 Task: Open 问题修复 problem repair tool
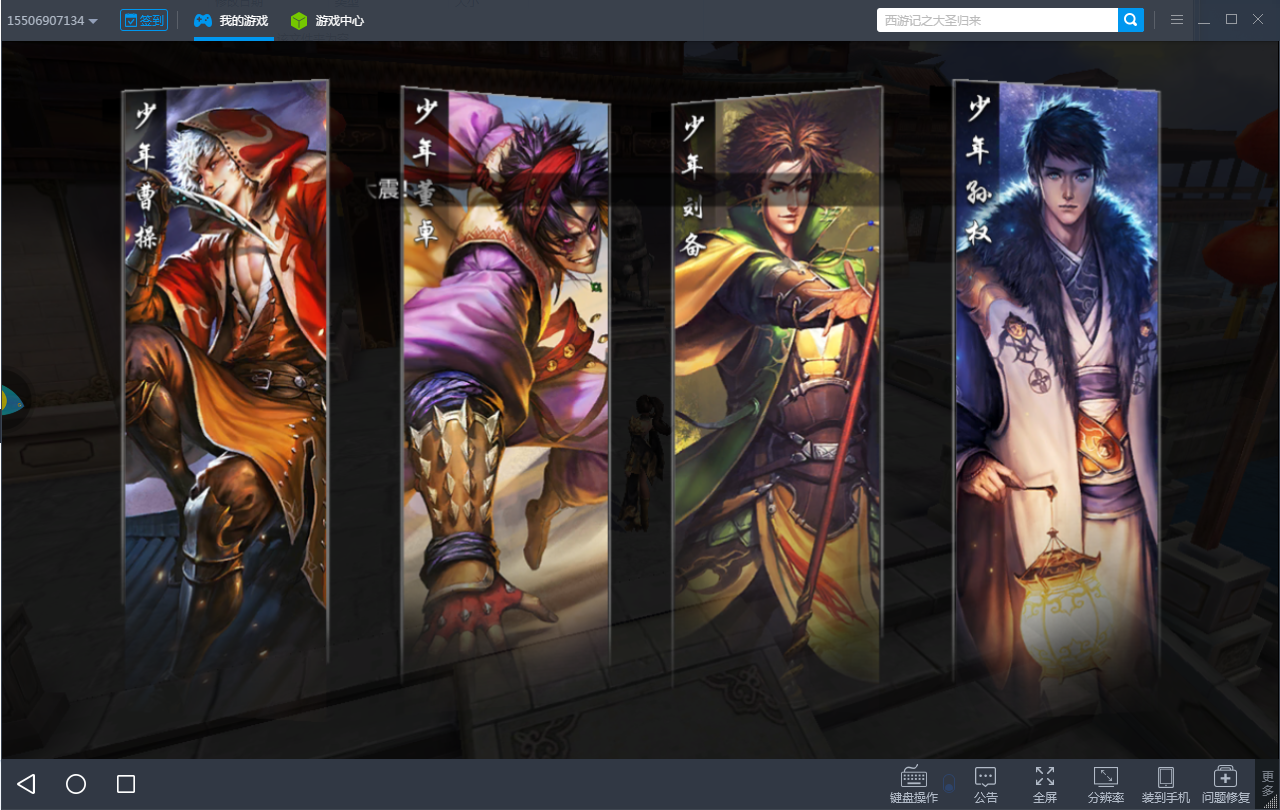click(1226, 785)
